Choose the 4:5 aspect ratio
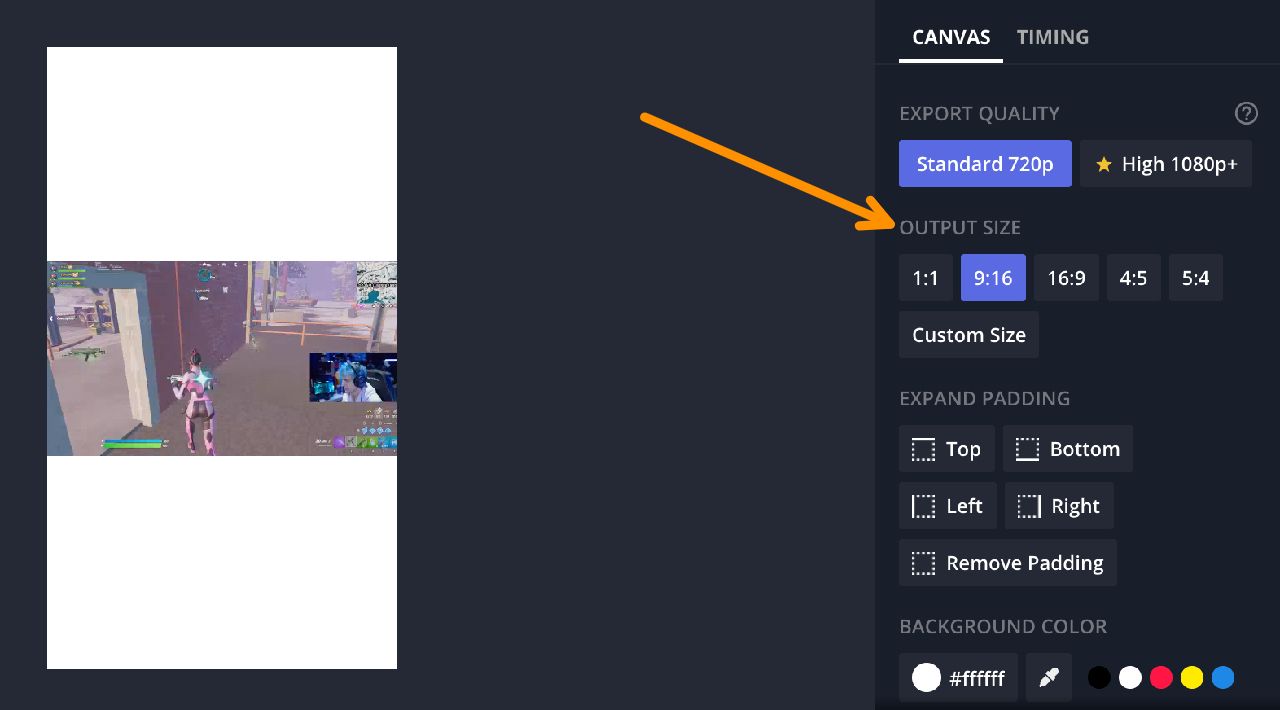This screenshot has height=710, width=1280. click(x=1133, y=278)
